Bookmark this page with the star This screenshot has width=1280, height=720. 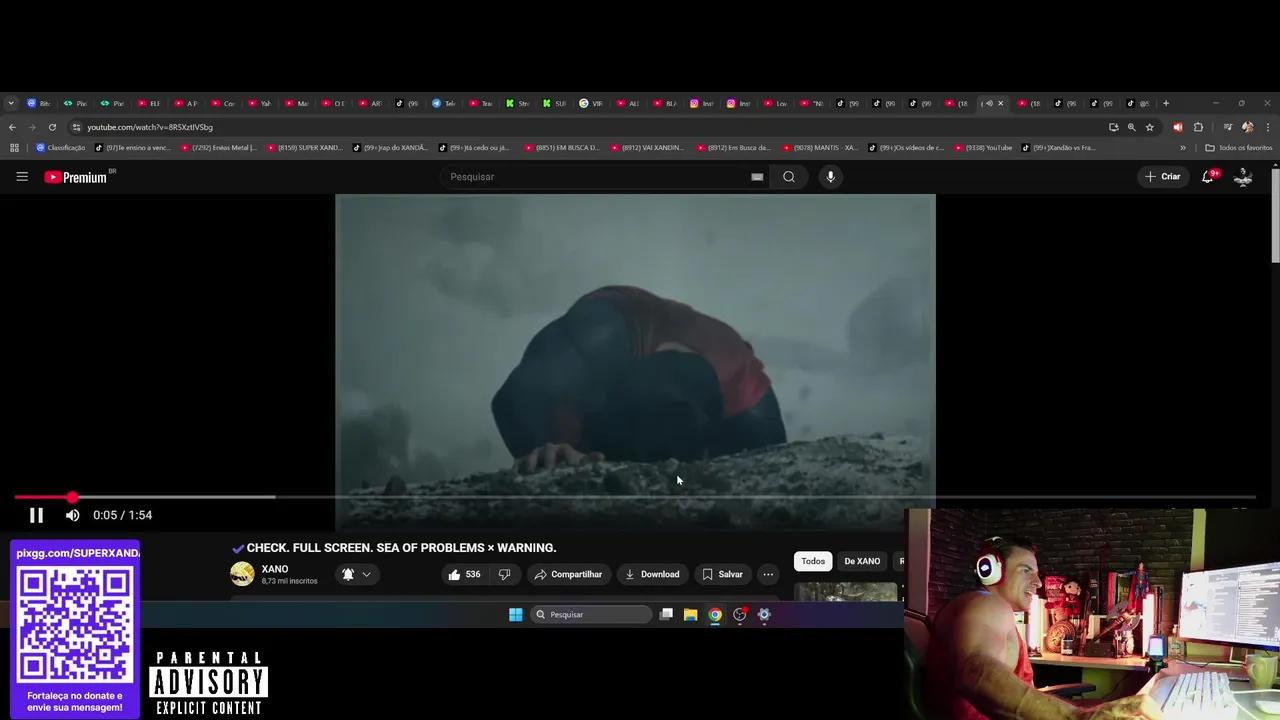coord(1150,127)
